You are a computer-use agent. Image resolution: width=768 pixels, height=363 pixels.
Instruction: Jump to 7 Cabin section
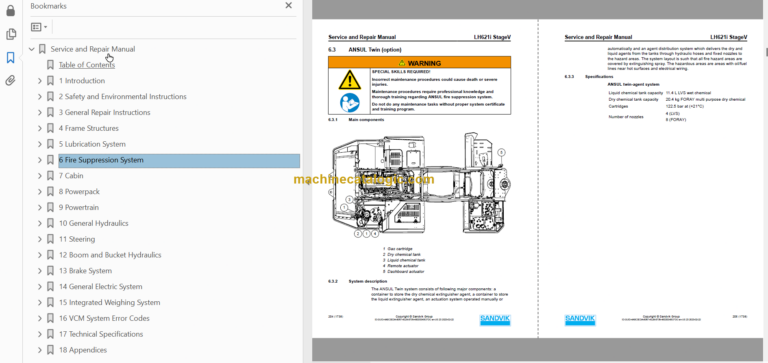click(71, 175)
